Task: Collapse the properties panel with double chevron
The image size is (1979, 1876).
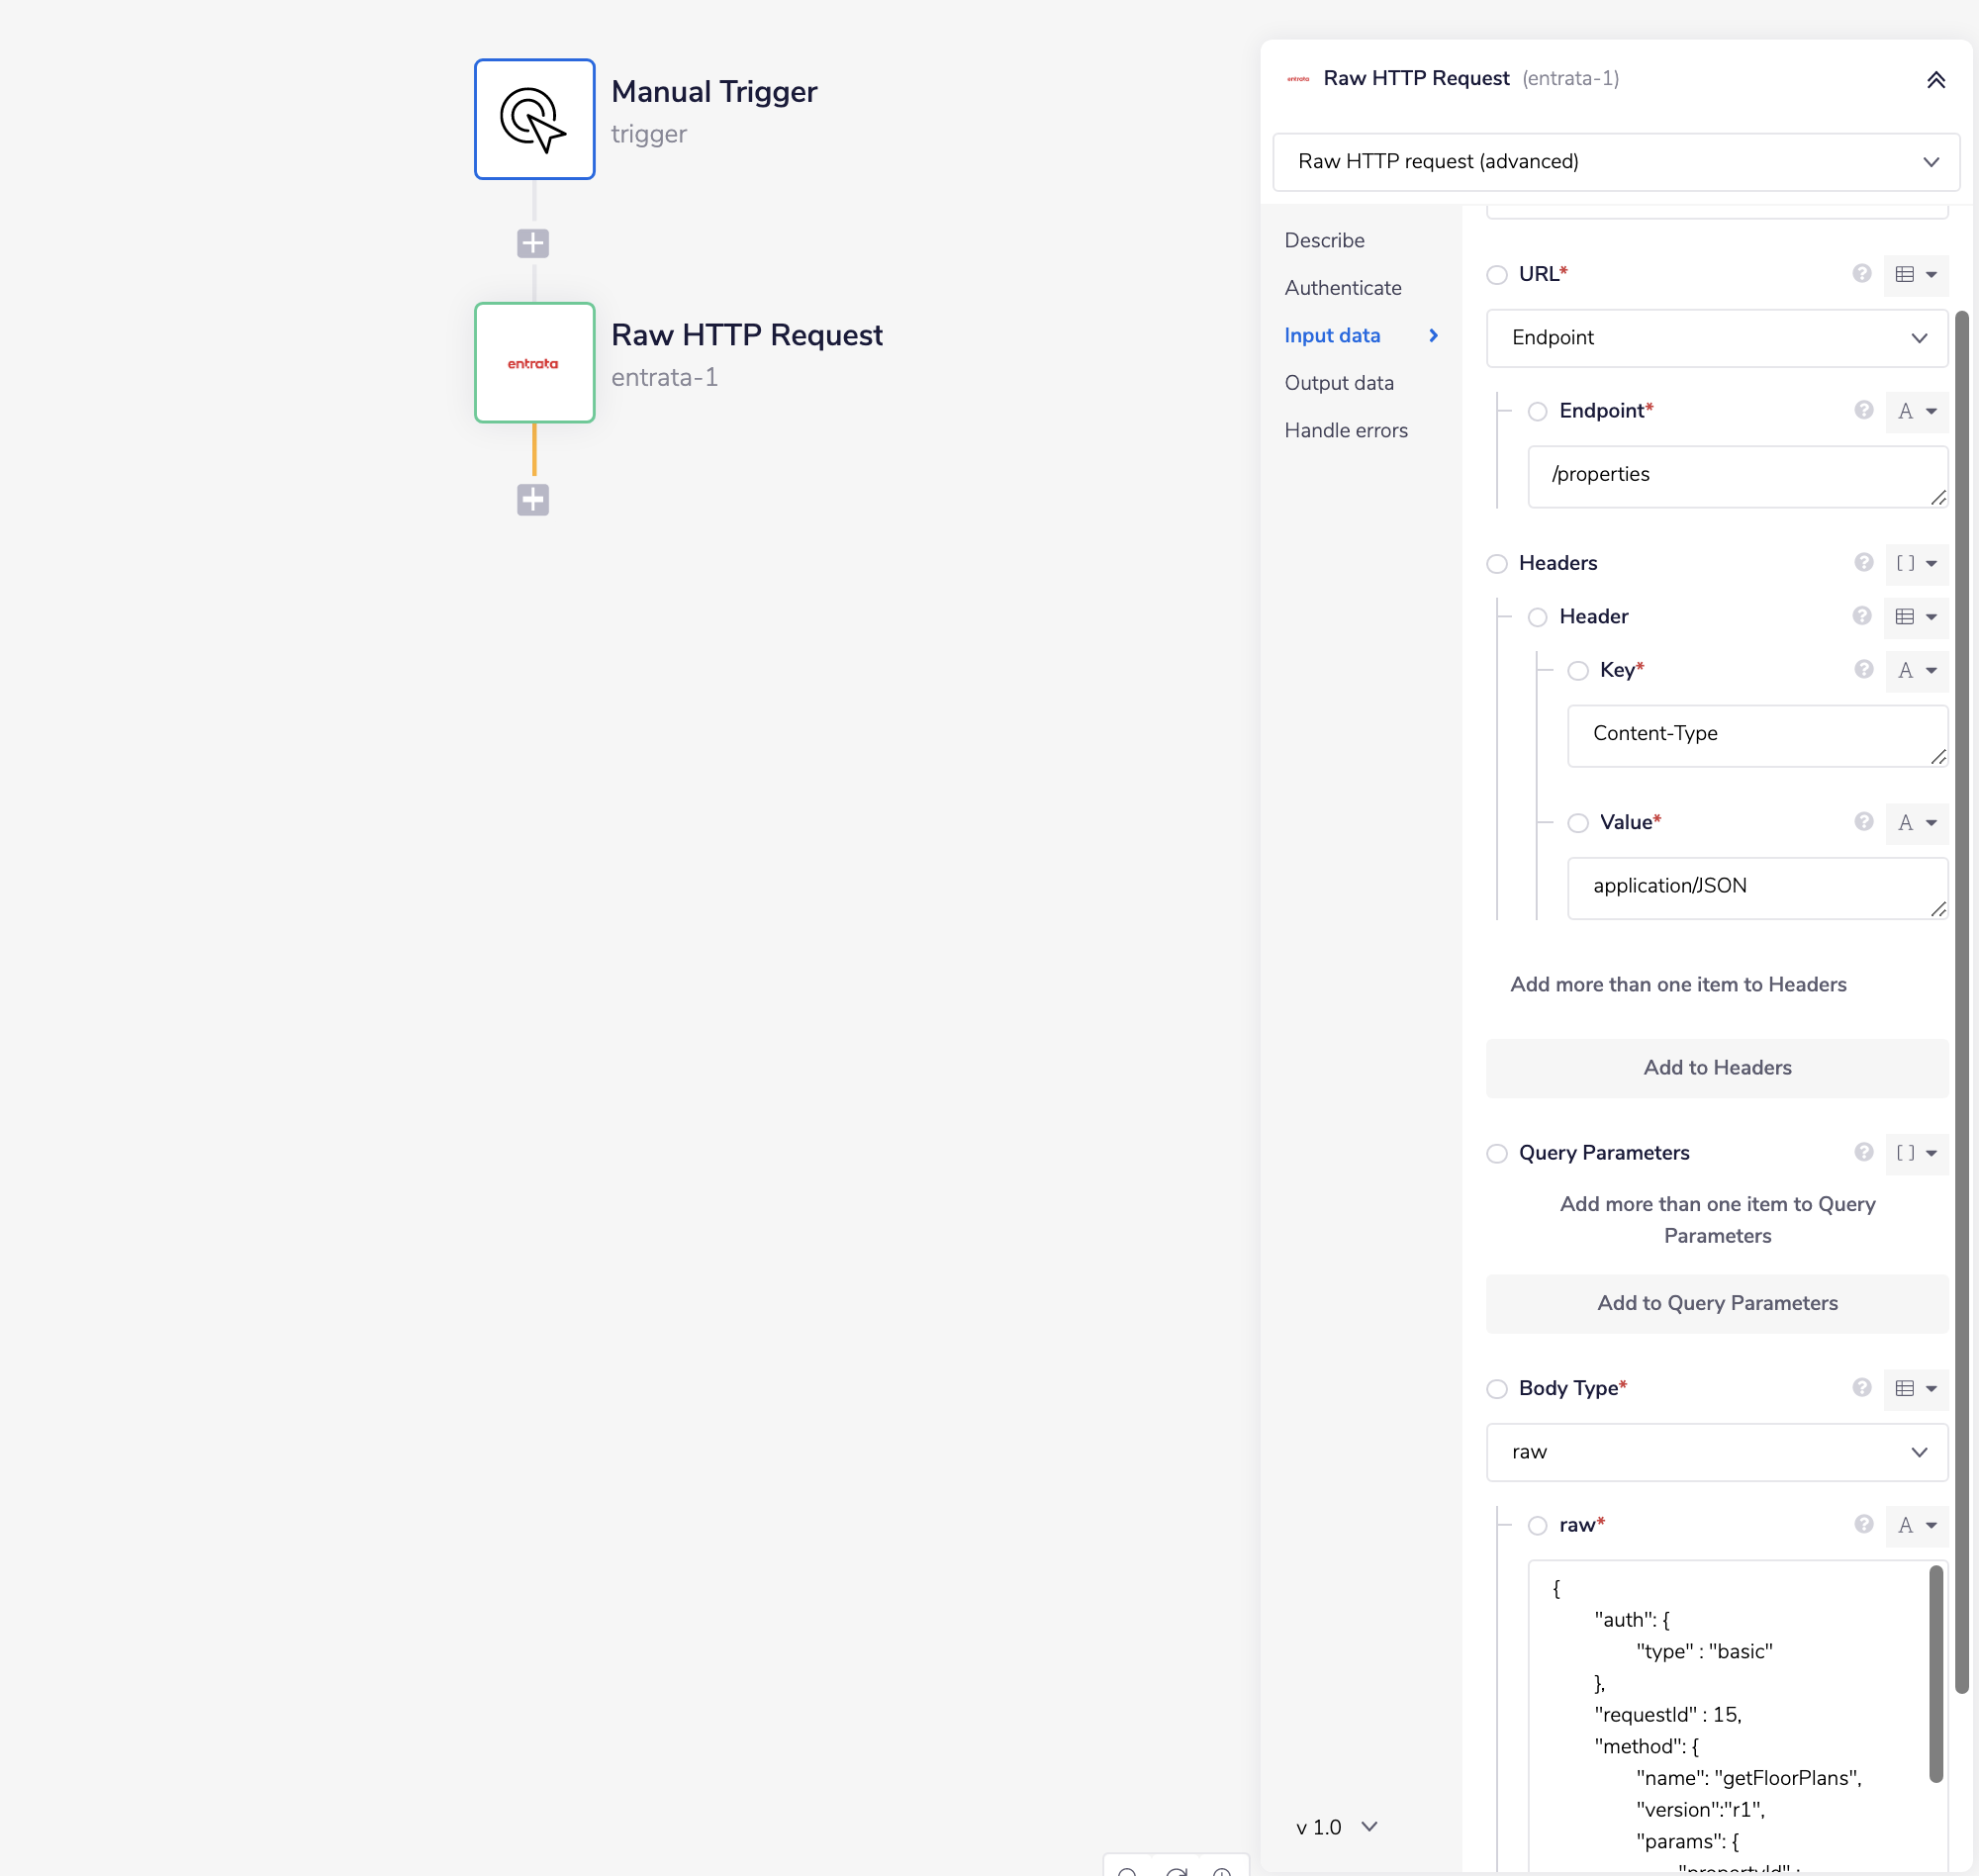Action: click(x=1935, y=80)
